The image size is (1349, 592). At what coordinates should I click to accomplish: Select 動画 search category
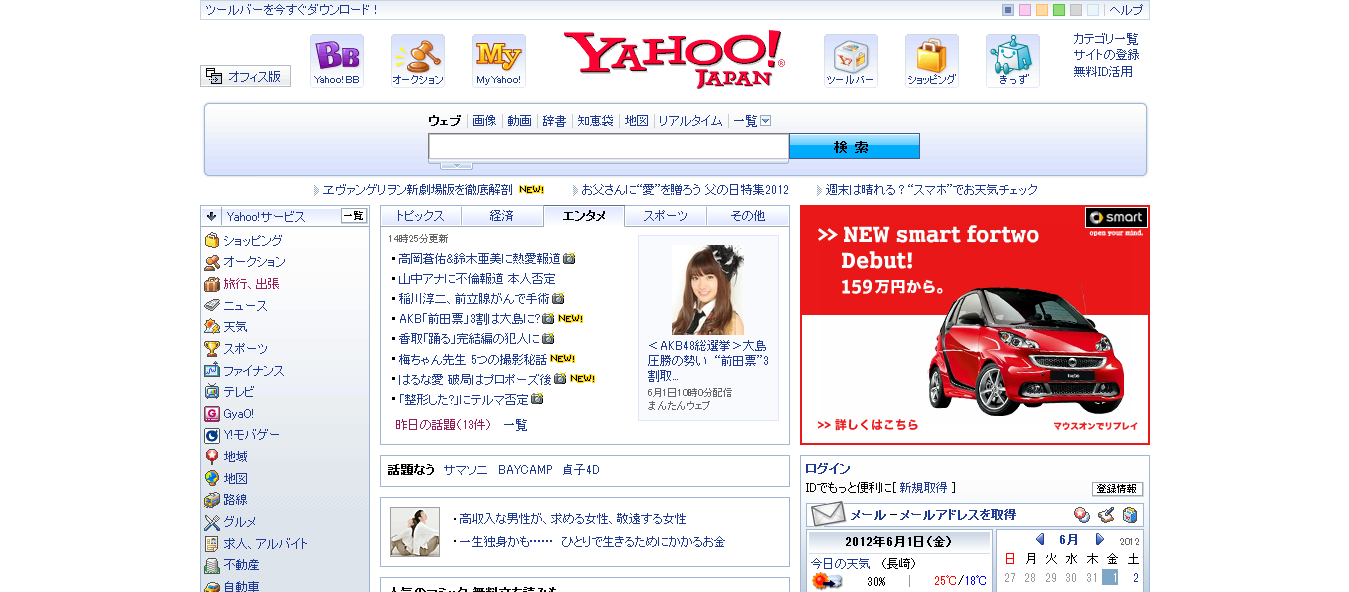519,121
